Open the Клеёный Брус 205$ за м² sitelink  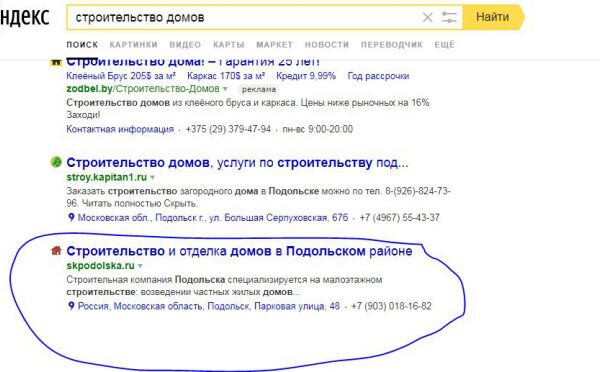coord(121,76)
